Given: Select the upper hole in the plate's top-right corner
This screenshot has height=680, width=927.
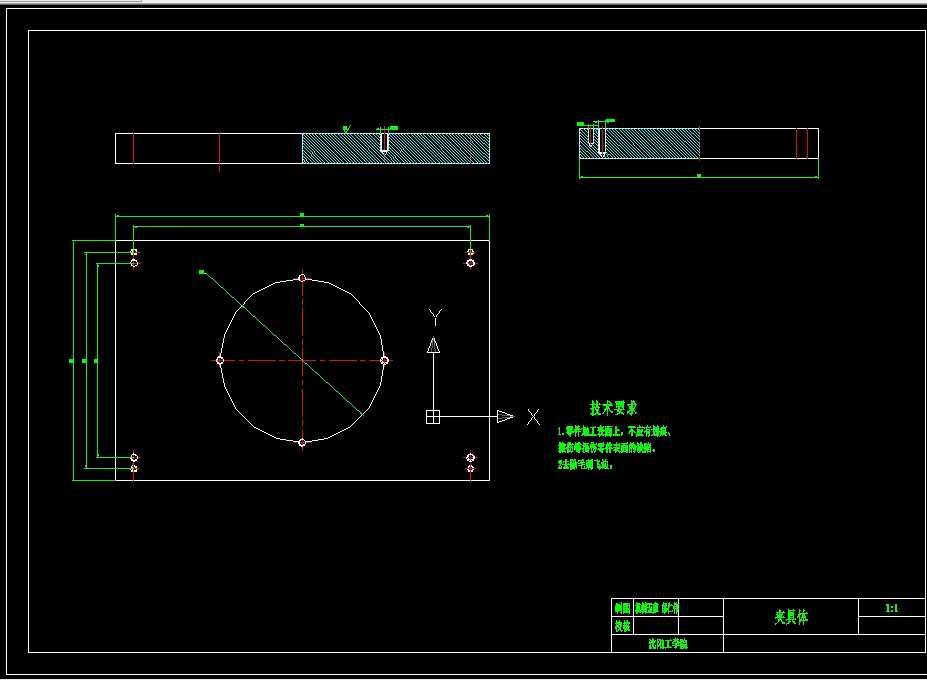Looking at the screenshot, I should click(x=471, y=252).
